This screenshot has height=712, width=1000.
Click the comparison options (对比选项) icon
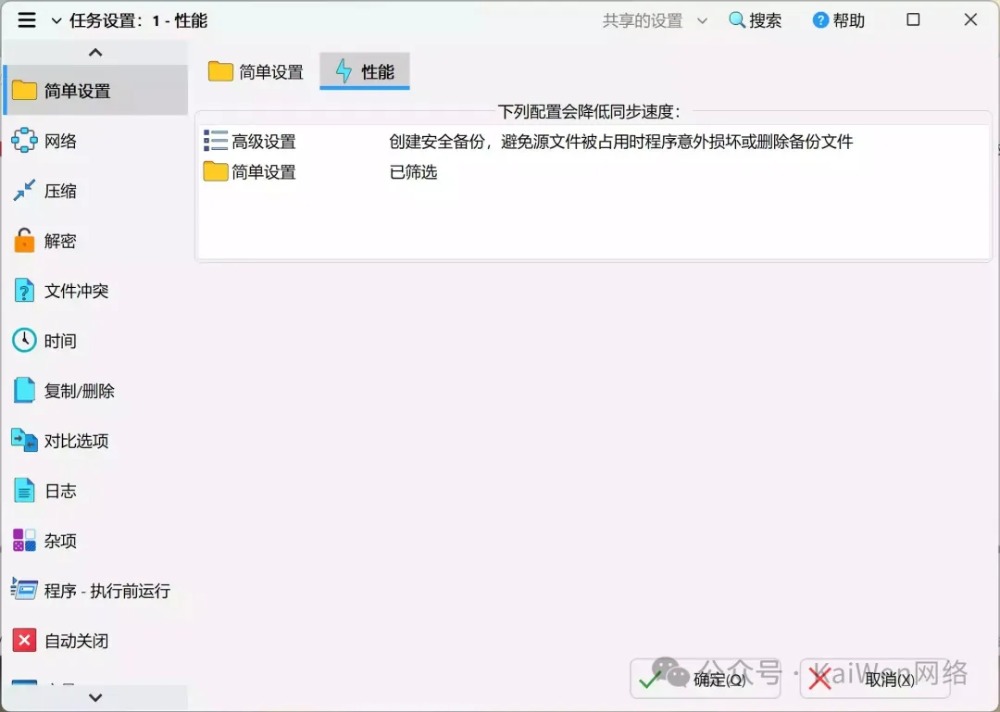[24, 441]
